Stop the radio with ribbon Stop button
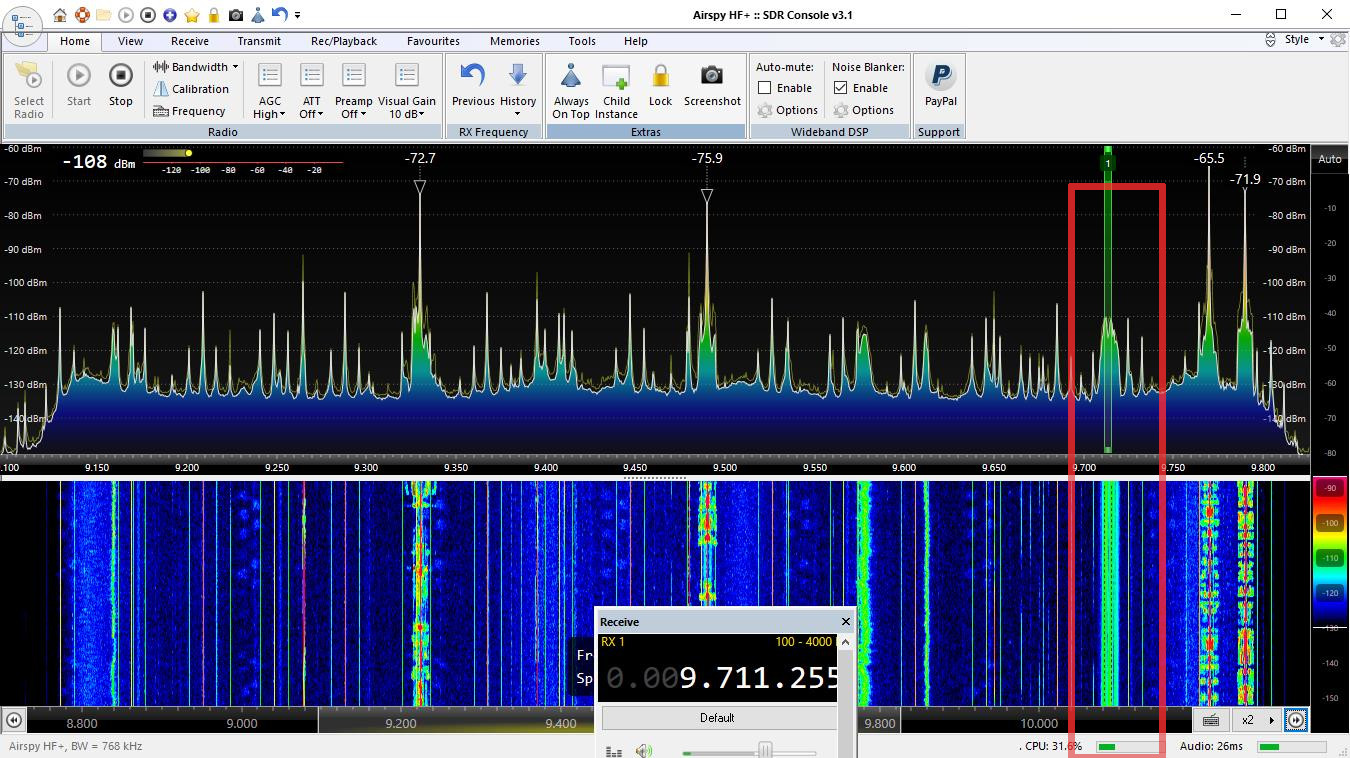The width and height of the screenshot is (1350, 758). click(x=121, y=85)
